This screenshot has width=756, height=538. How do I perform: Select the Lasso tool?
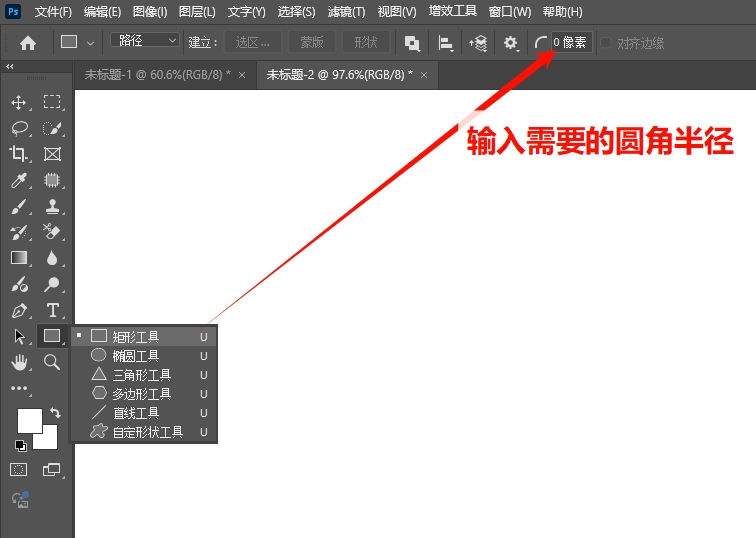19,128
